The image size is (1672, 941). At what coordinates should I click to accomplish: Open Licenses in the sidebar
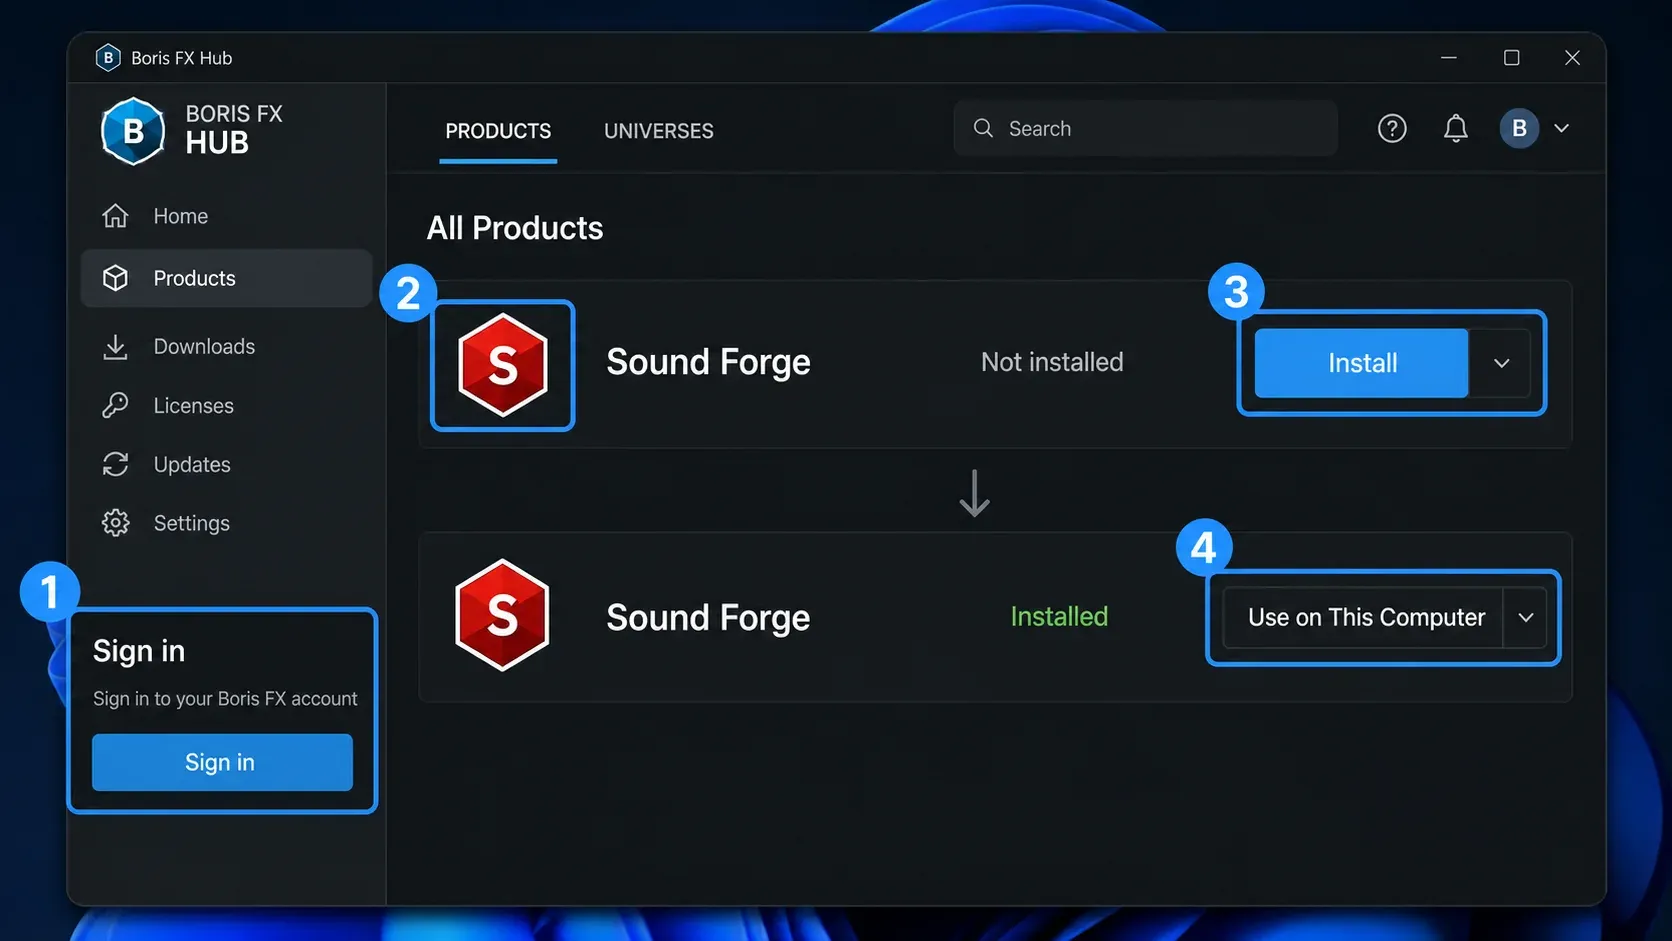(227, 405)
